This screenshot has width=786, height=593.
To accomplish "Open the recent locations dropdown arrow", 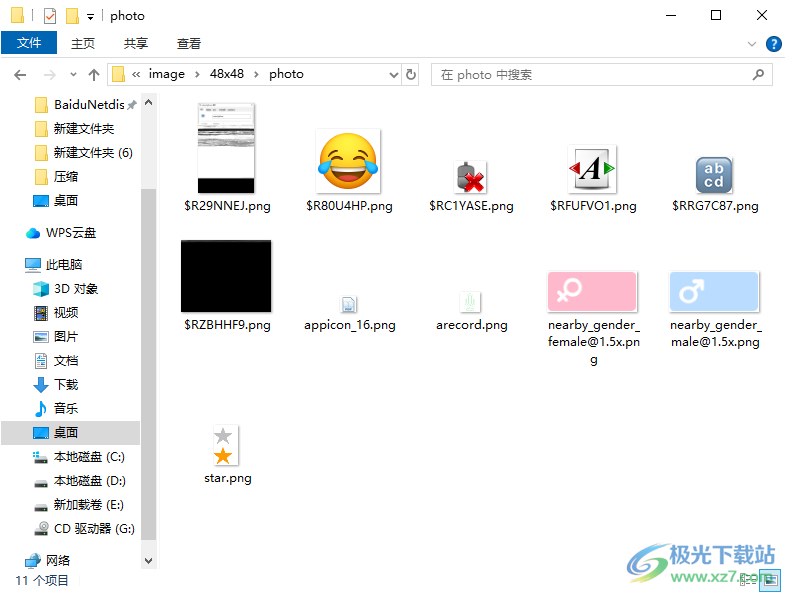I will (x=73, y=75).
